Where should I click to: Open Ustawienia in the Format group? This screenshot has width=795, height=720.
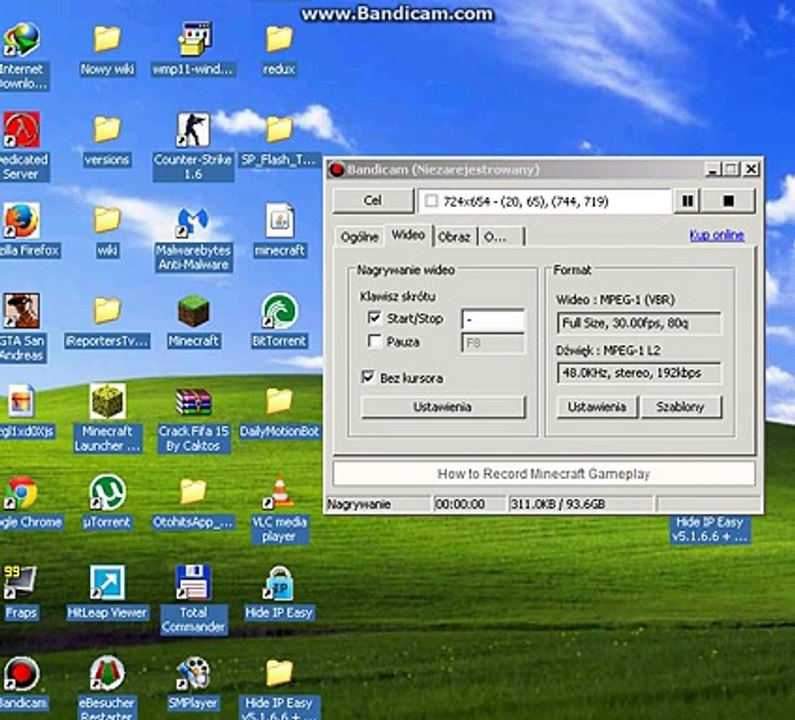pyautogui.click(x=597, y=407)
